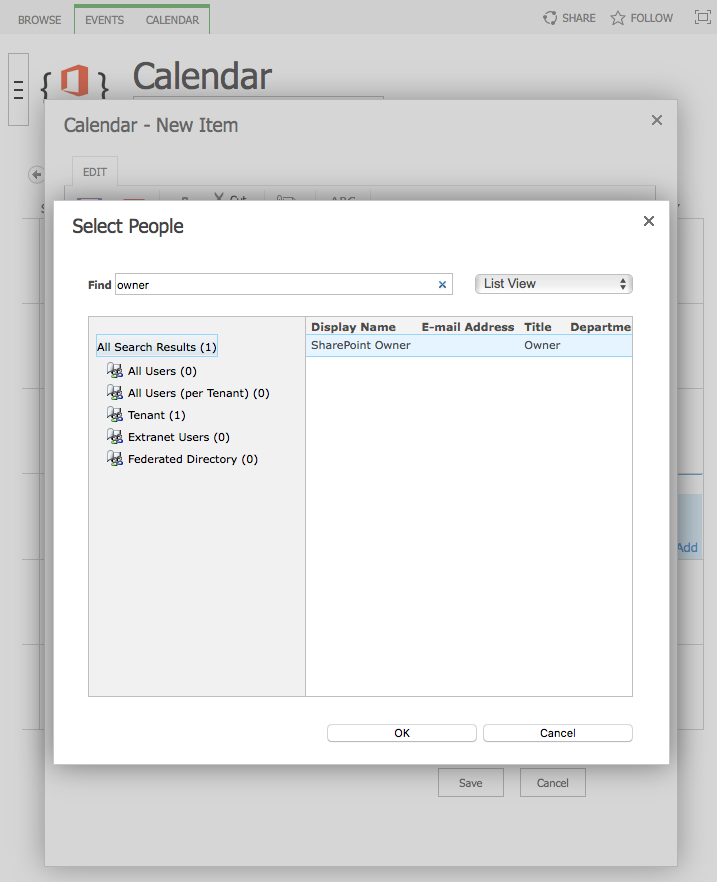Open the hamburger navigation menu
The height and width of the screenshot is (882, 717).
pos(19,89)
